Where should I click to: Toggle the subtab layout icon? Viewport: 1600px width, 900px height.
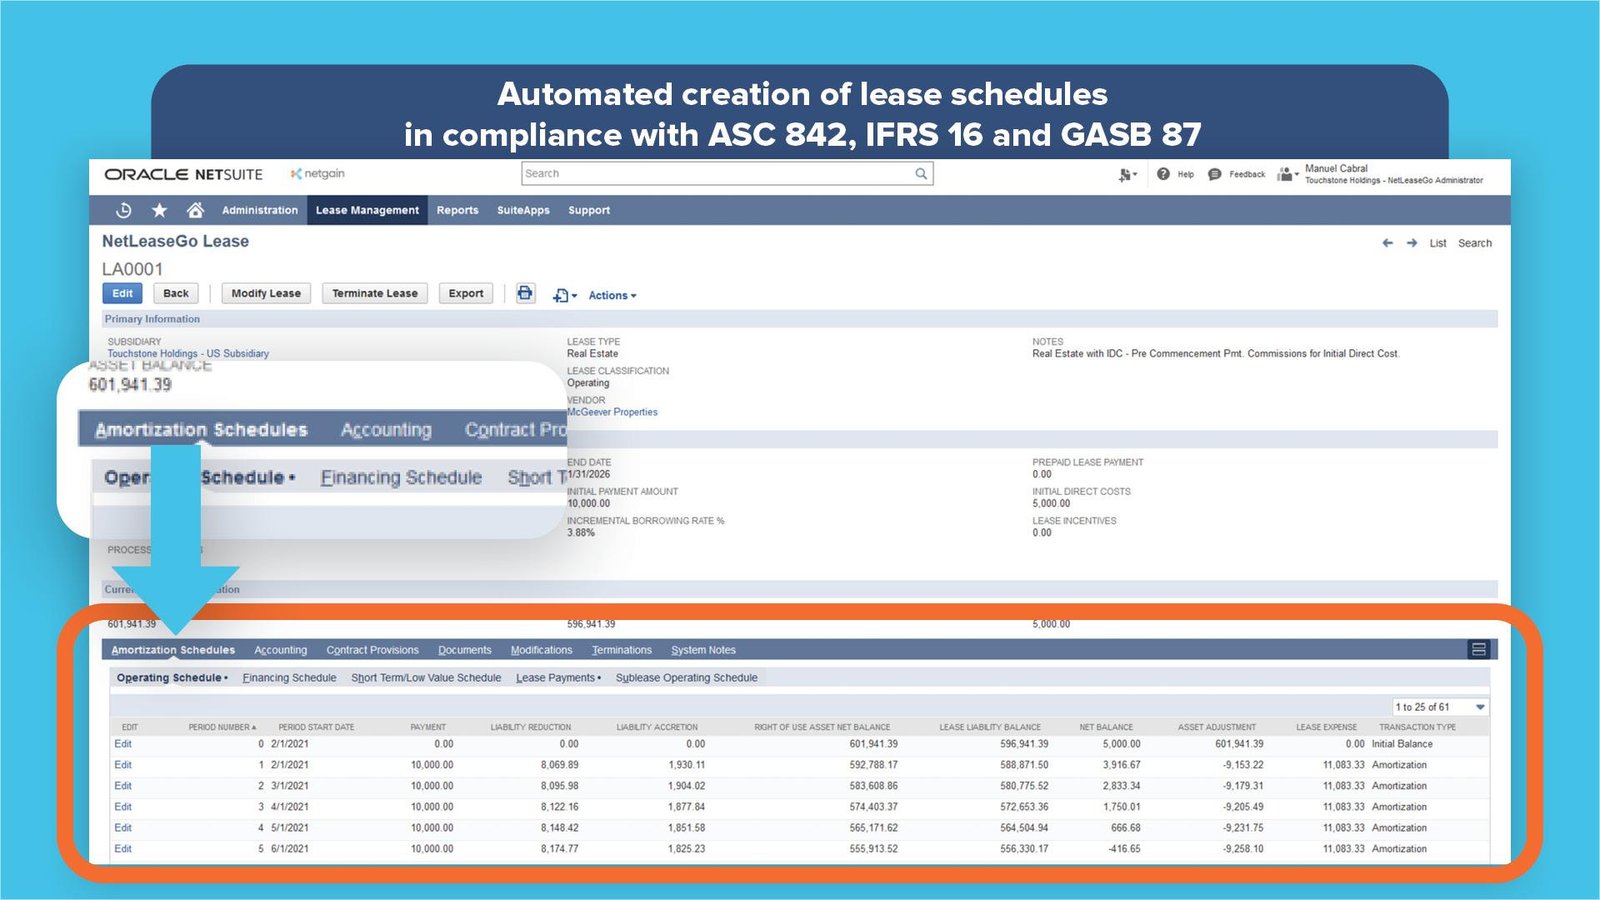tap(1479, 650)
